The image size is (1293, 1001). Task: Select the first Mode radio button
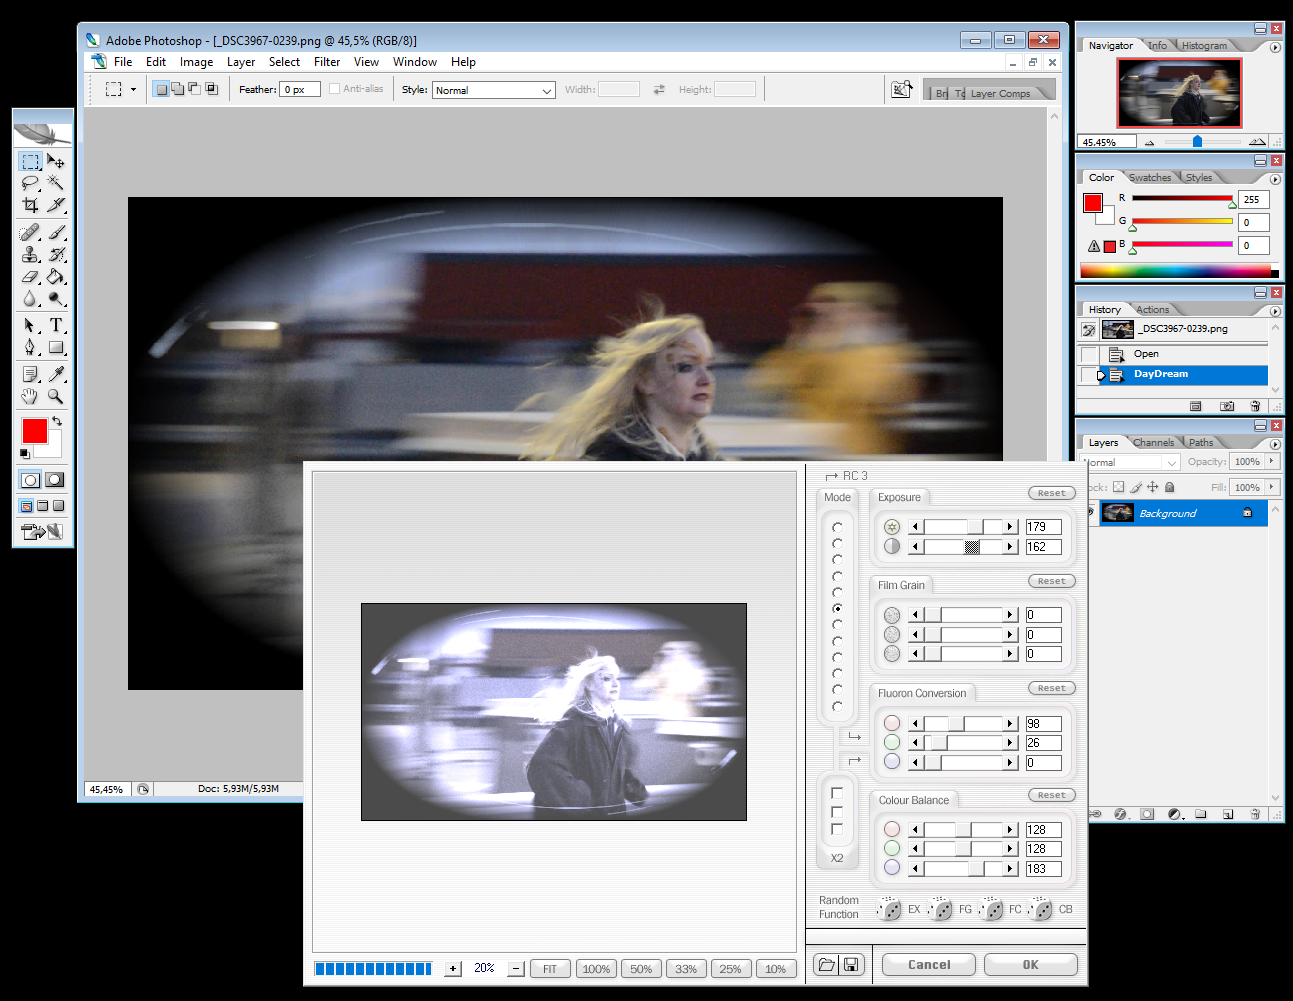[x=837, y=527]
